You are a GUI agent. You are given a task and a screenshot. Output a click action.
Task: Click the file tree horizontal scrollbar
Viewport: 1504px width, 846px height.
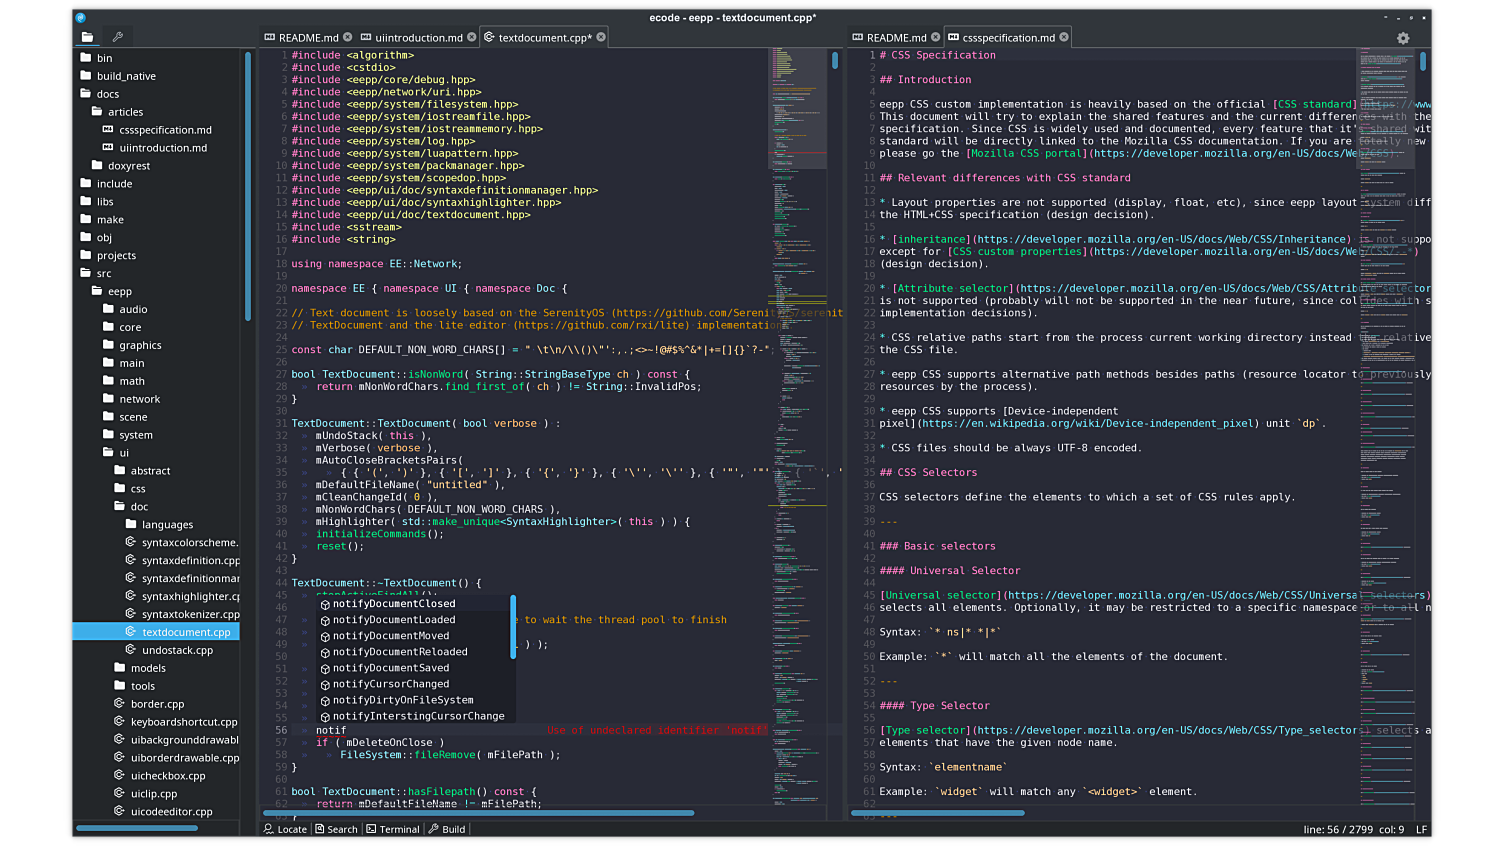pos(137,828)
